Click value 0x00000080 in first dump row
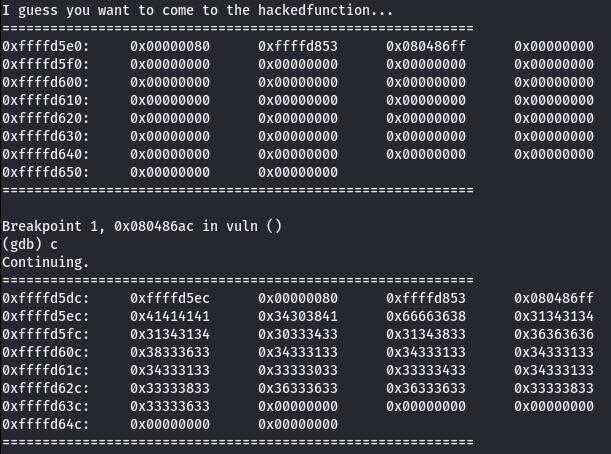 click(x=170, y=46)
